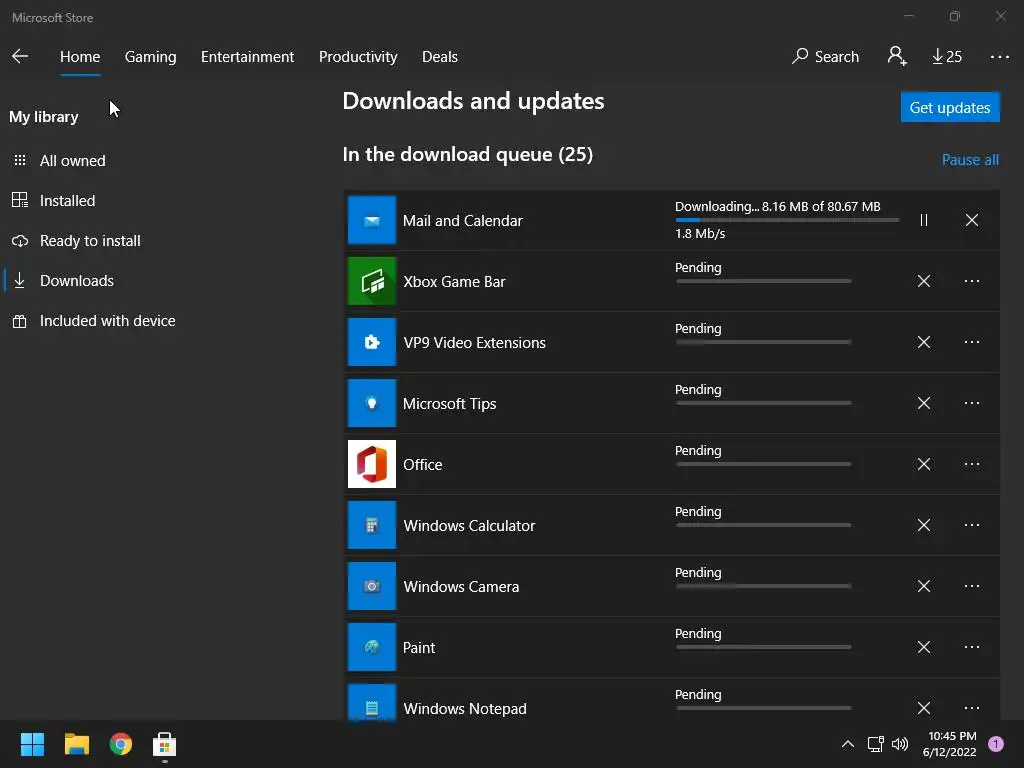
Task: Launch Google Chrome from the taskbar
Action: (x=121, y=744)
